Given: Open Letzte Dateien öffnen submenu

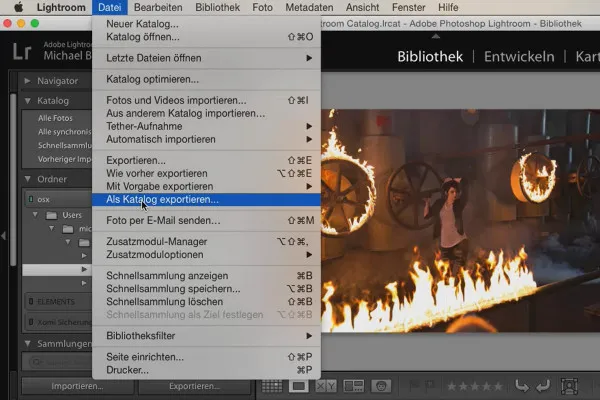Looking at the screenshot, I should click(206, 58).
